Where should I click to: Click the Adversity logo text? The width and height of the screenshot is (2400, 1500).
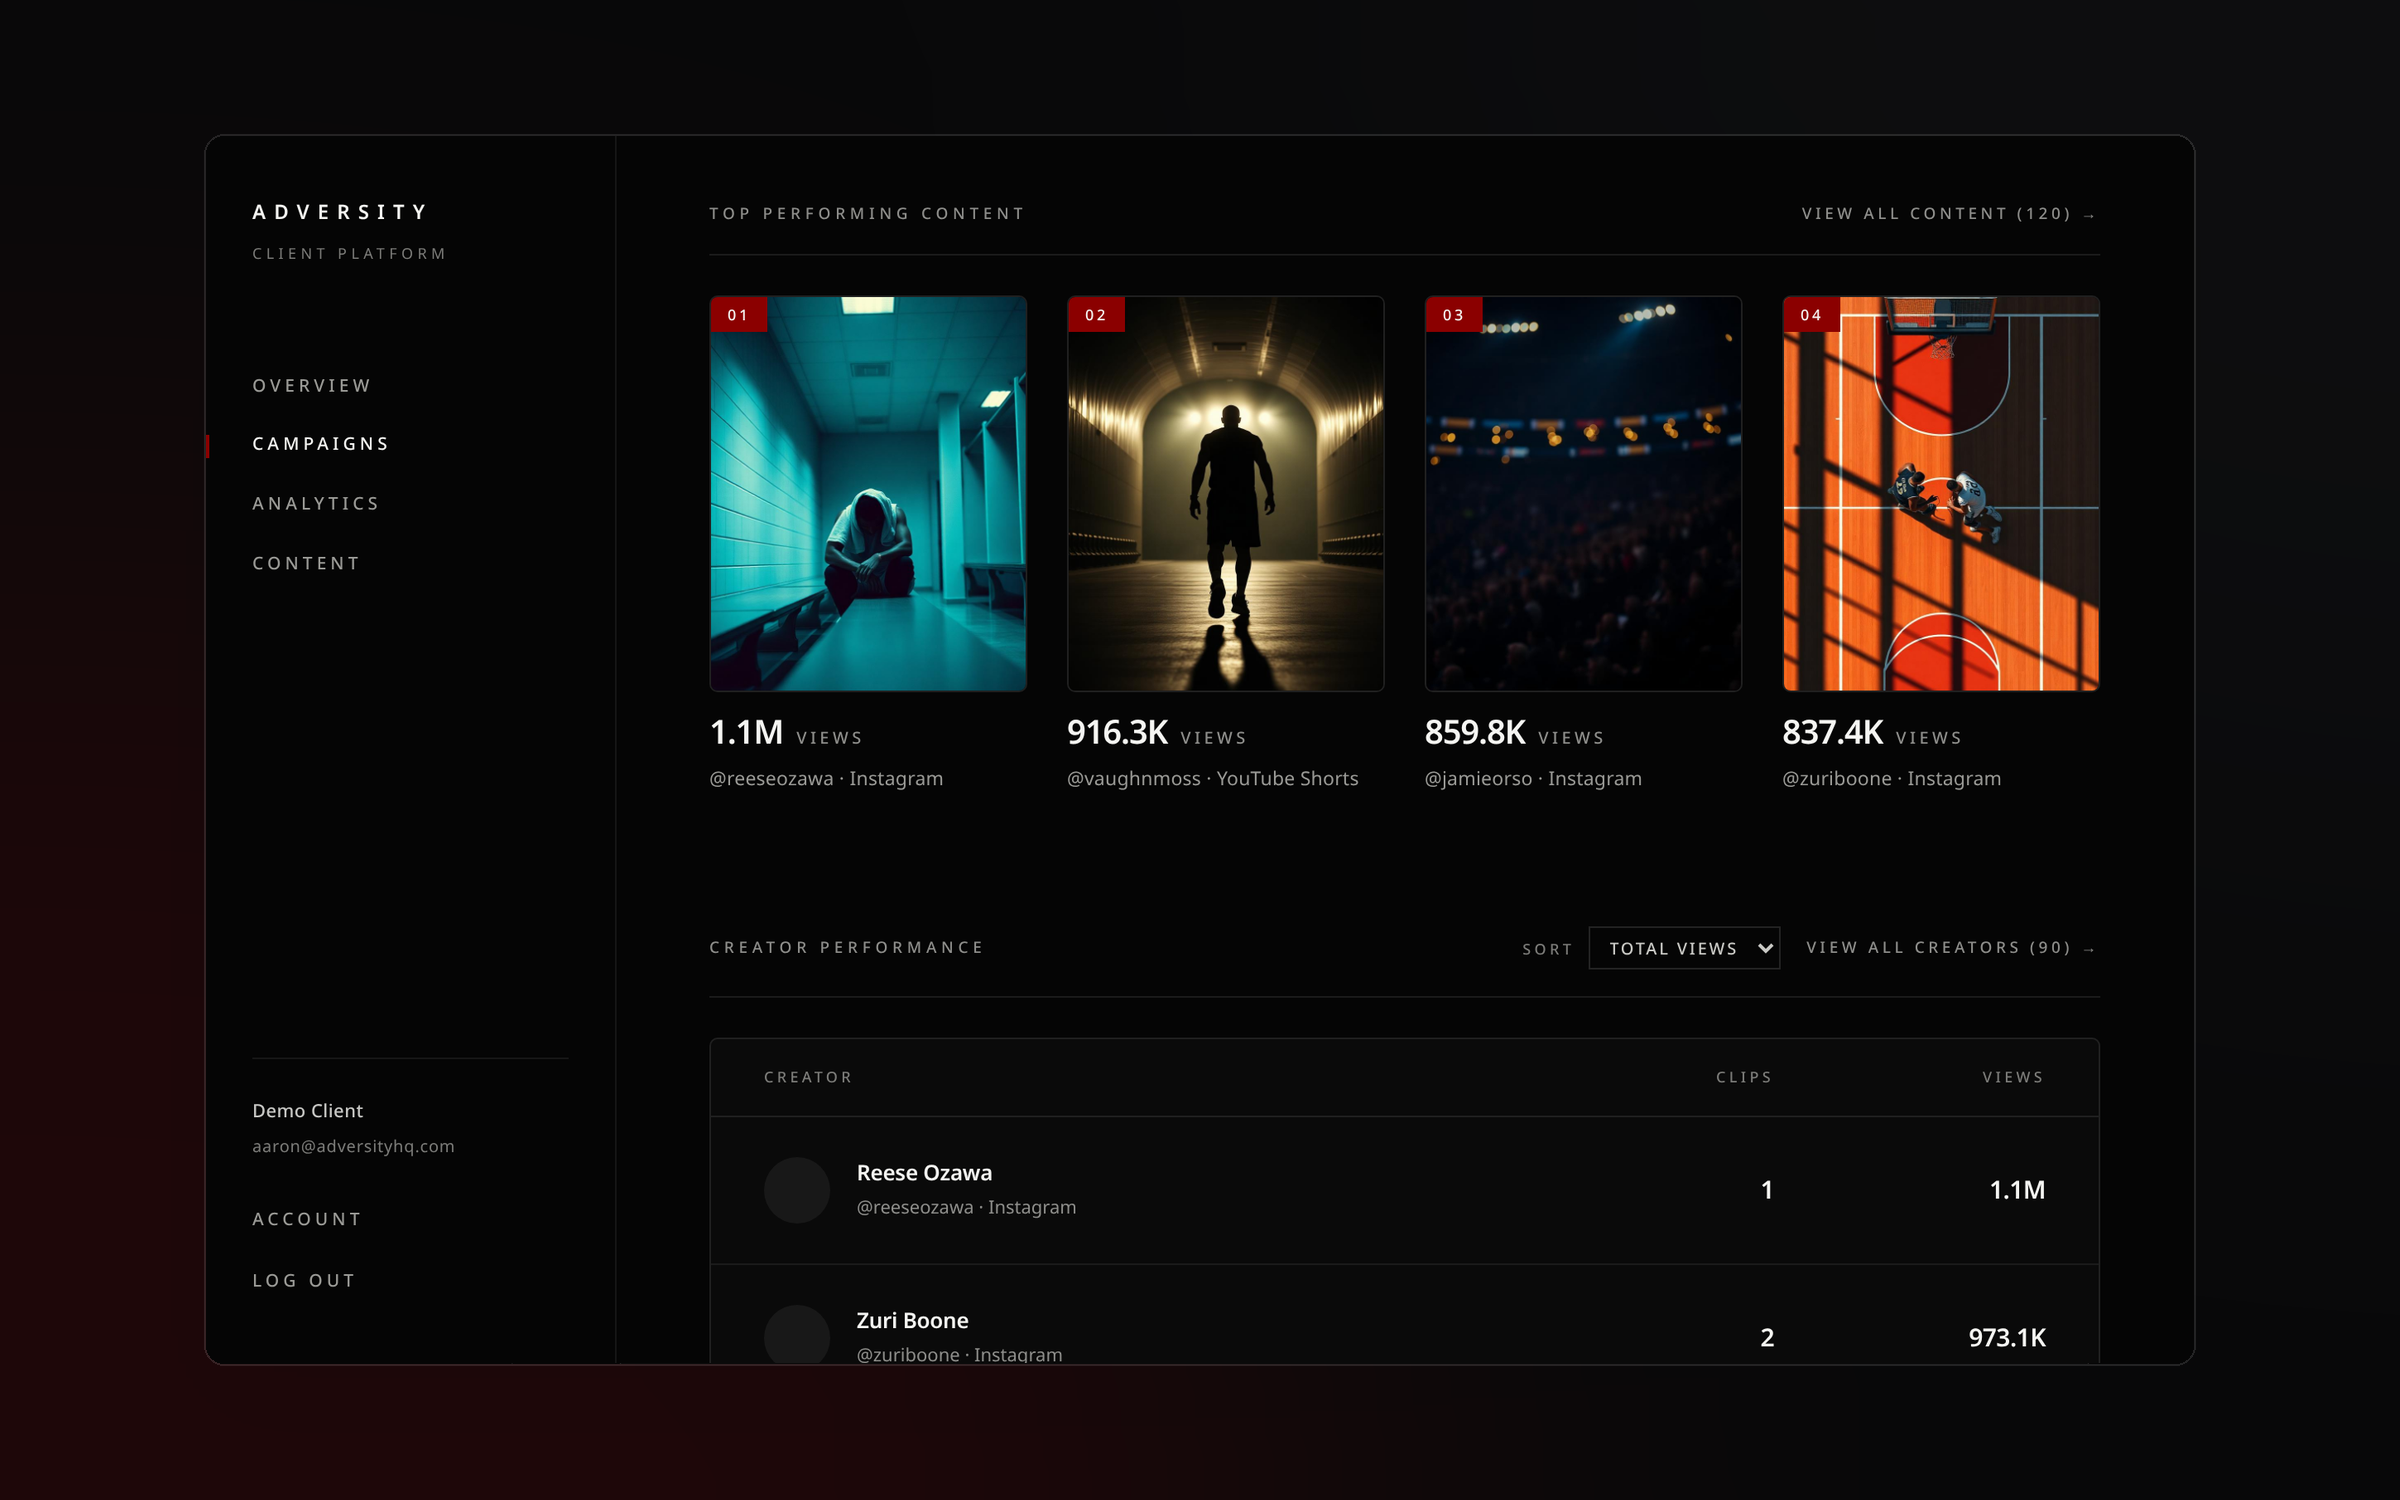[340, 212]
